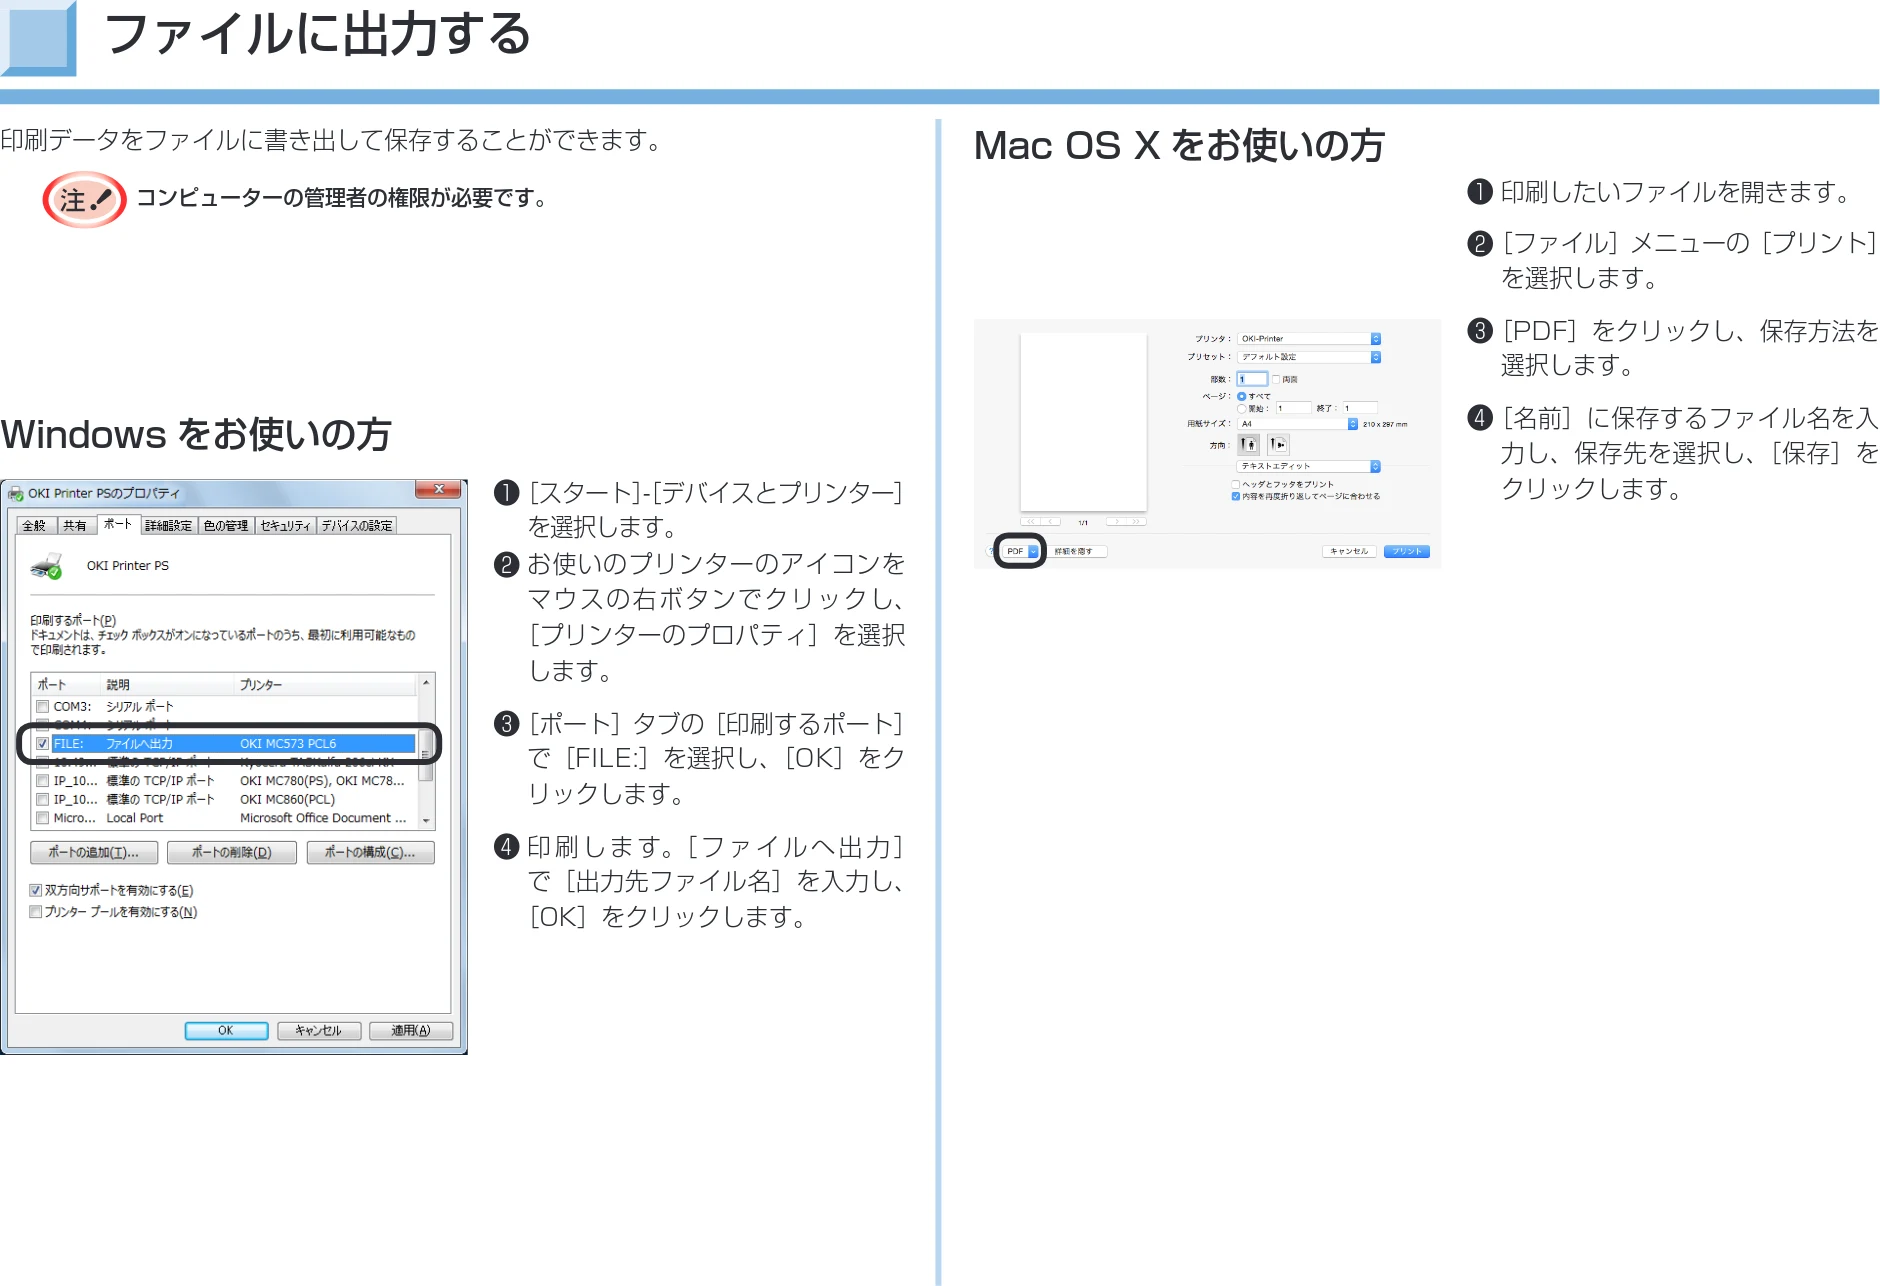Open the テキストエディット options dropdown
1880x1286 pixels.
[x=1309, y=466]
